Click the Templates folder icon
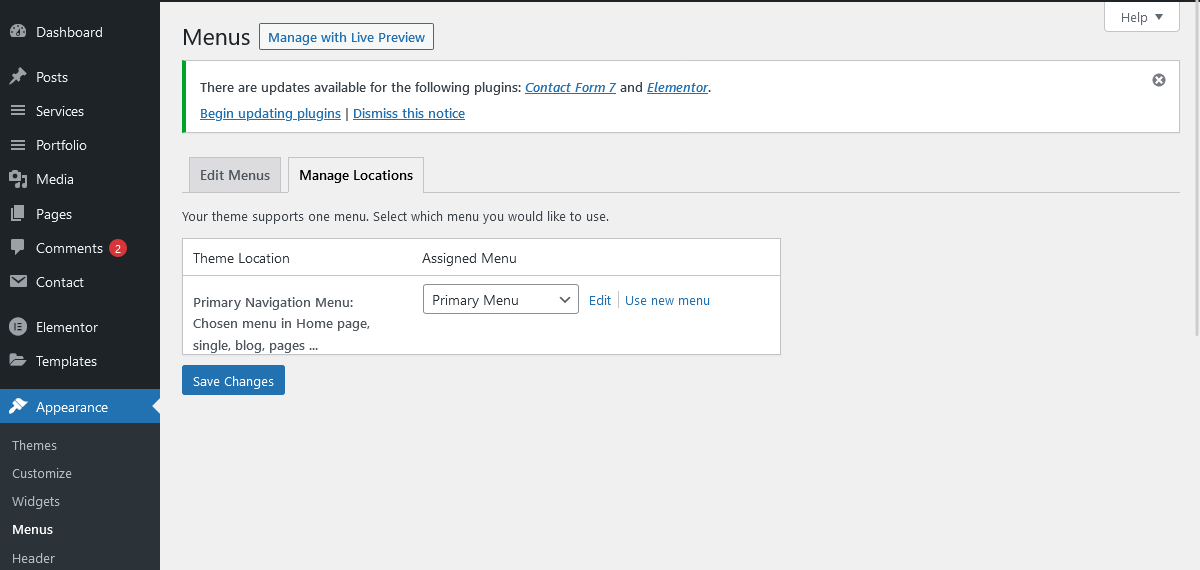1200x570 pixels. pyautogui.click(x=18, y=361)
